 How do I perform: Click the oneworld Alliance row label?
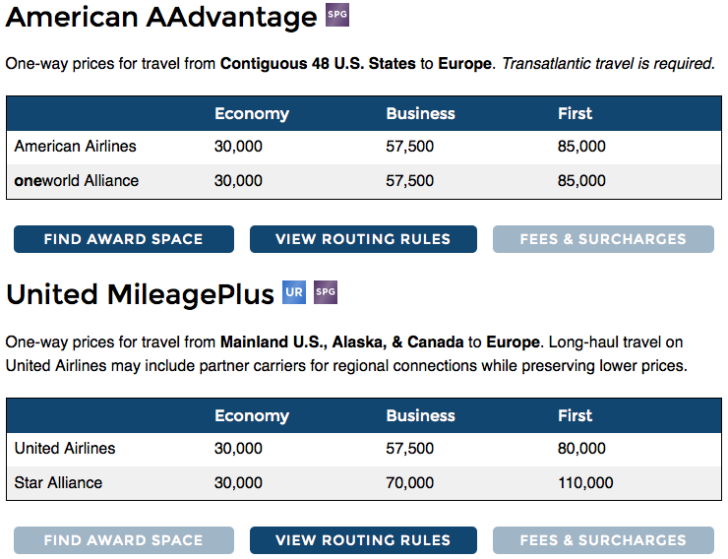tap(77, 181)
